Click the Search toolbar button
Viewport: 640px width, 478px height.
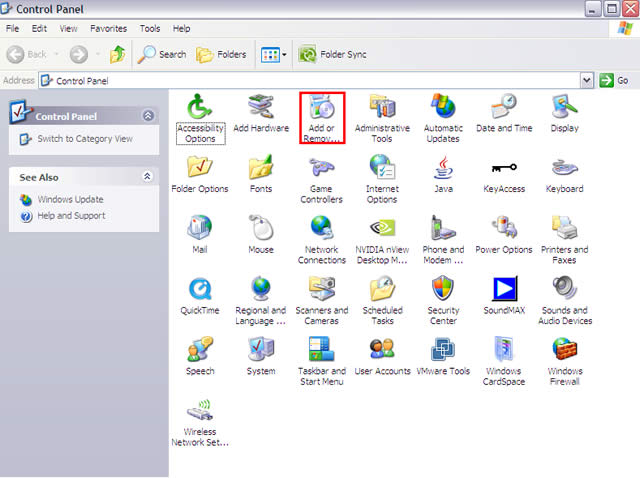point(162,54)
